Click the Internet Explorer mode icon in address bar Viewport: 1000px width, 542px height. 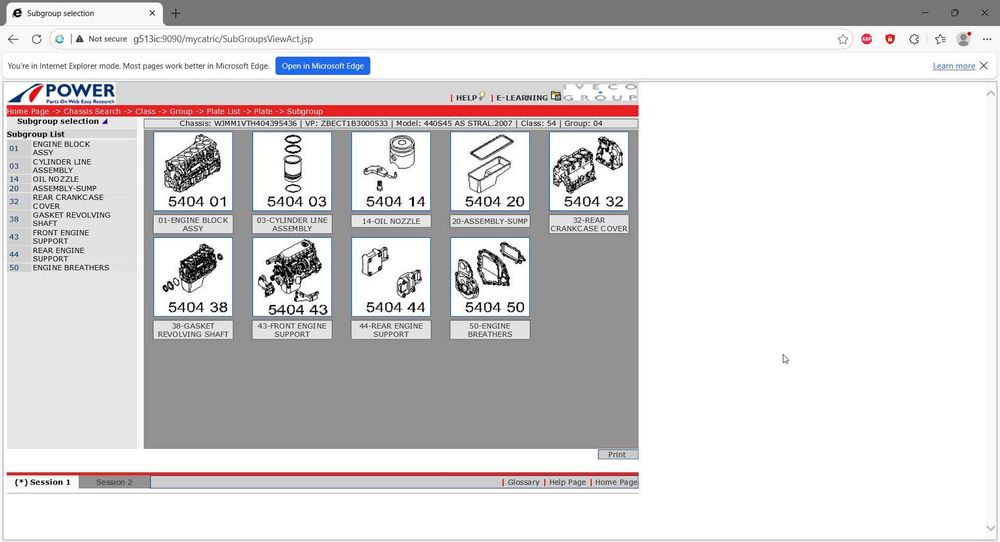pyautogui.click(x=59, y=39)
